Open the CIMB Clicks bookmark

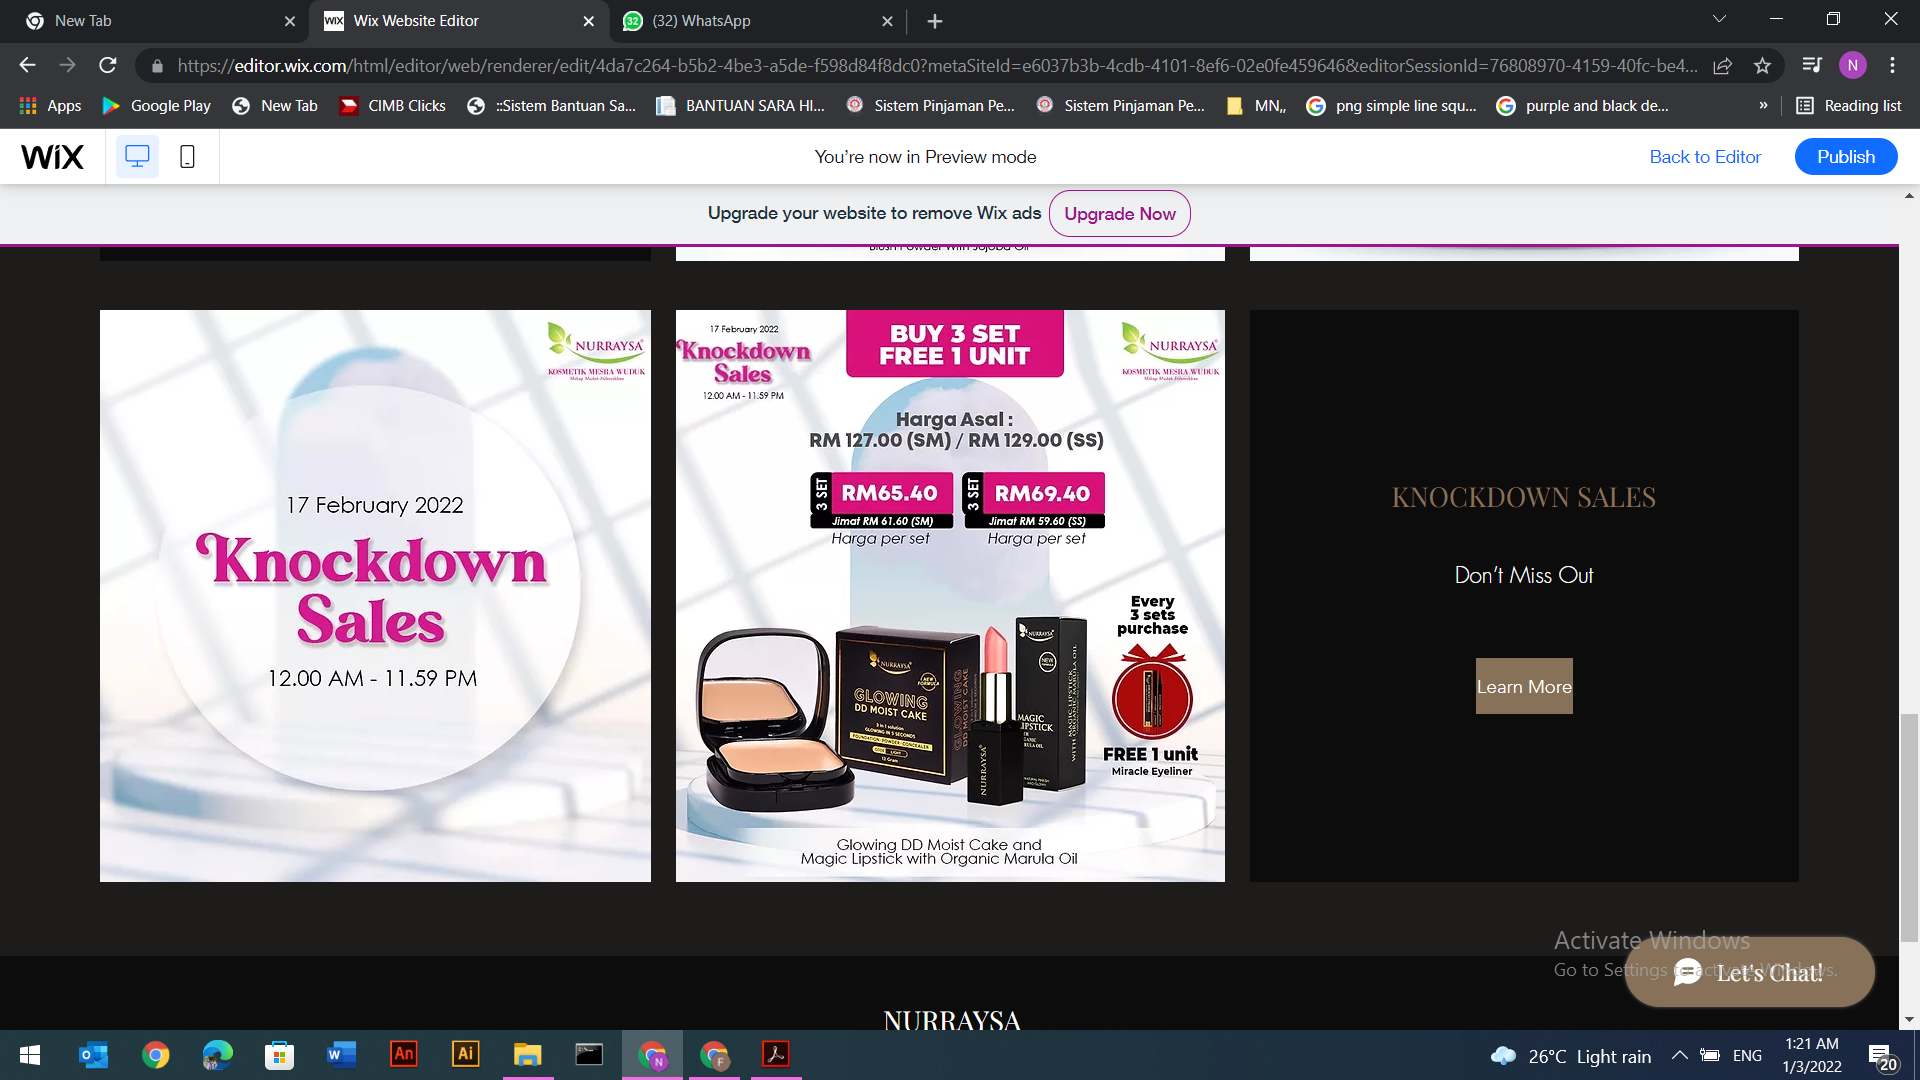coord(393,105)
